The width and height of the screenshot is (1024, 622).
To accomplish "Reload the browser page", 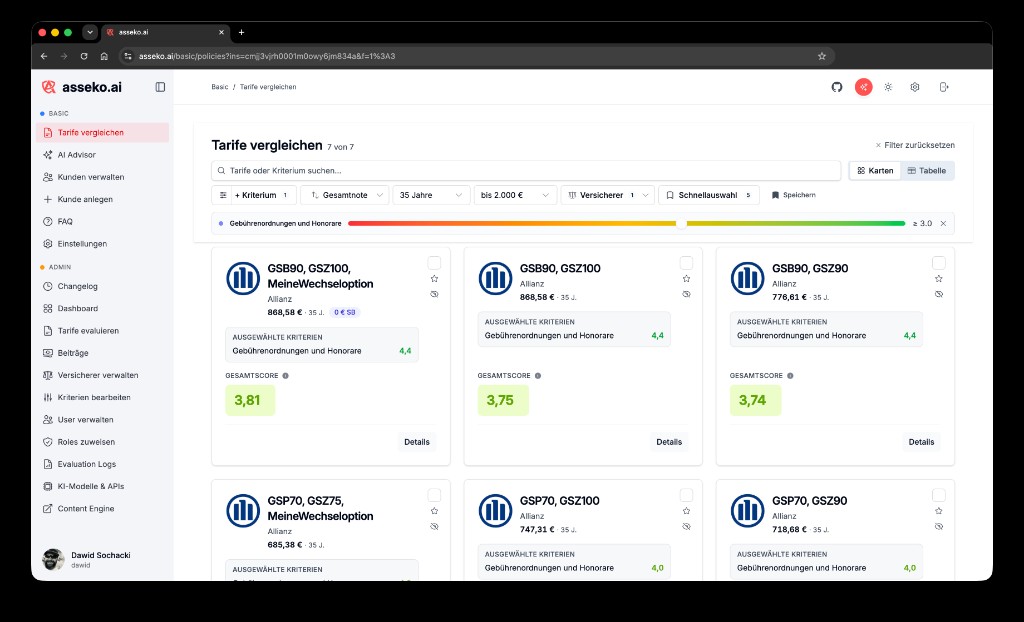I will [x=84, y=56].
